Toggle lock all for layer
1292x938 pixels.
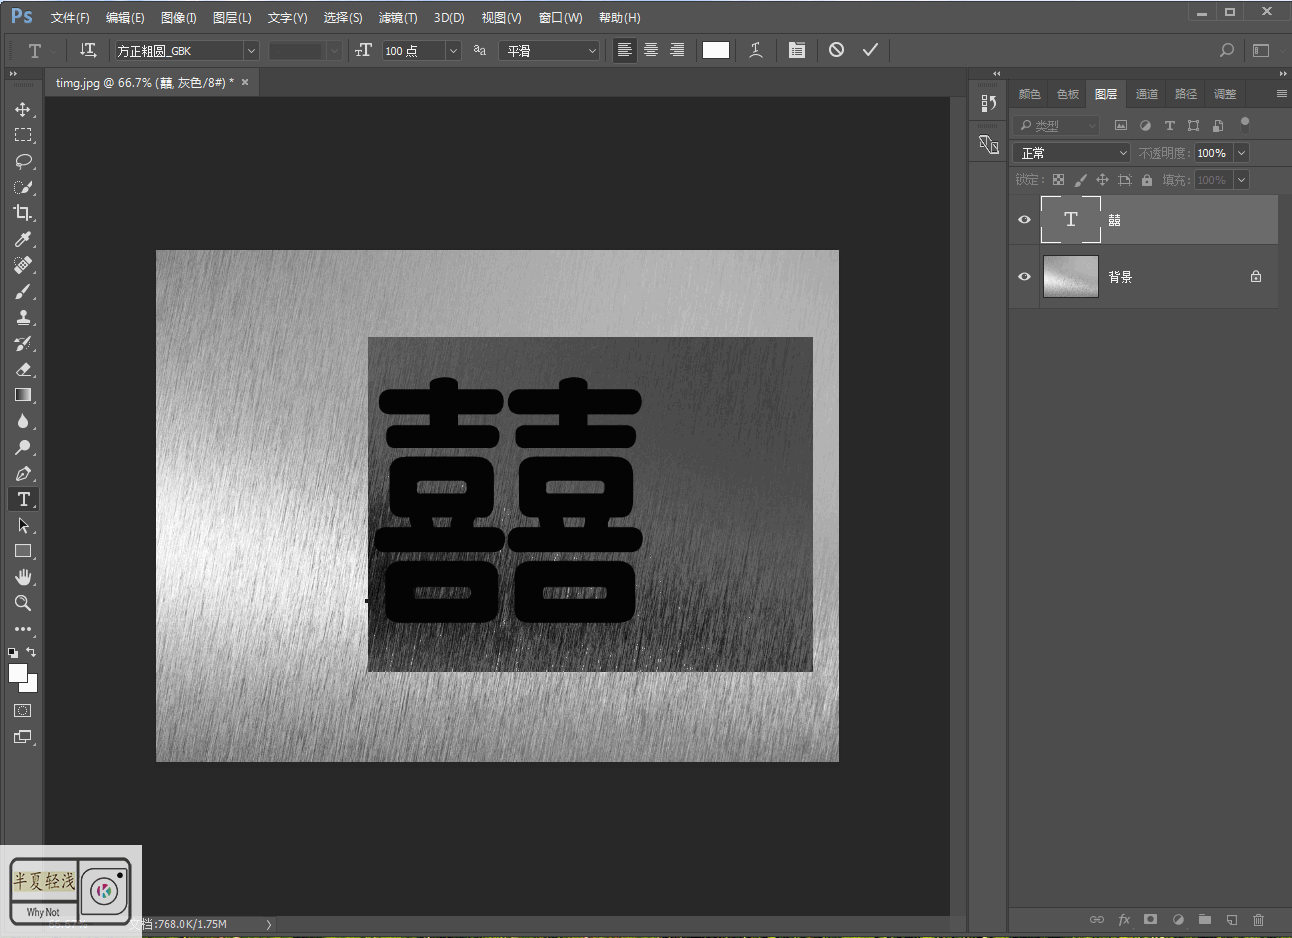(x=1147, y=180)
